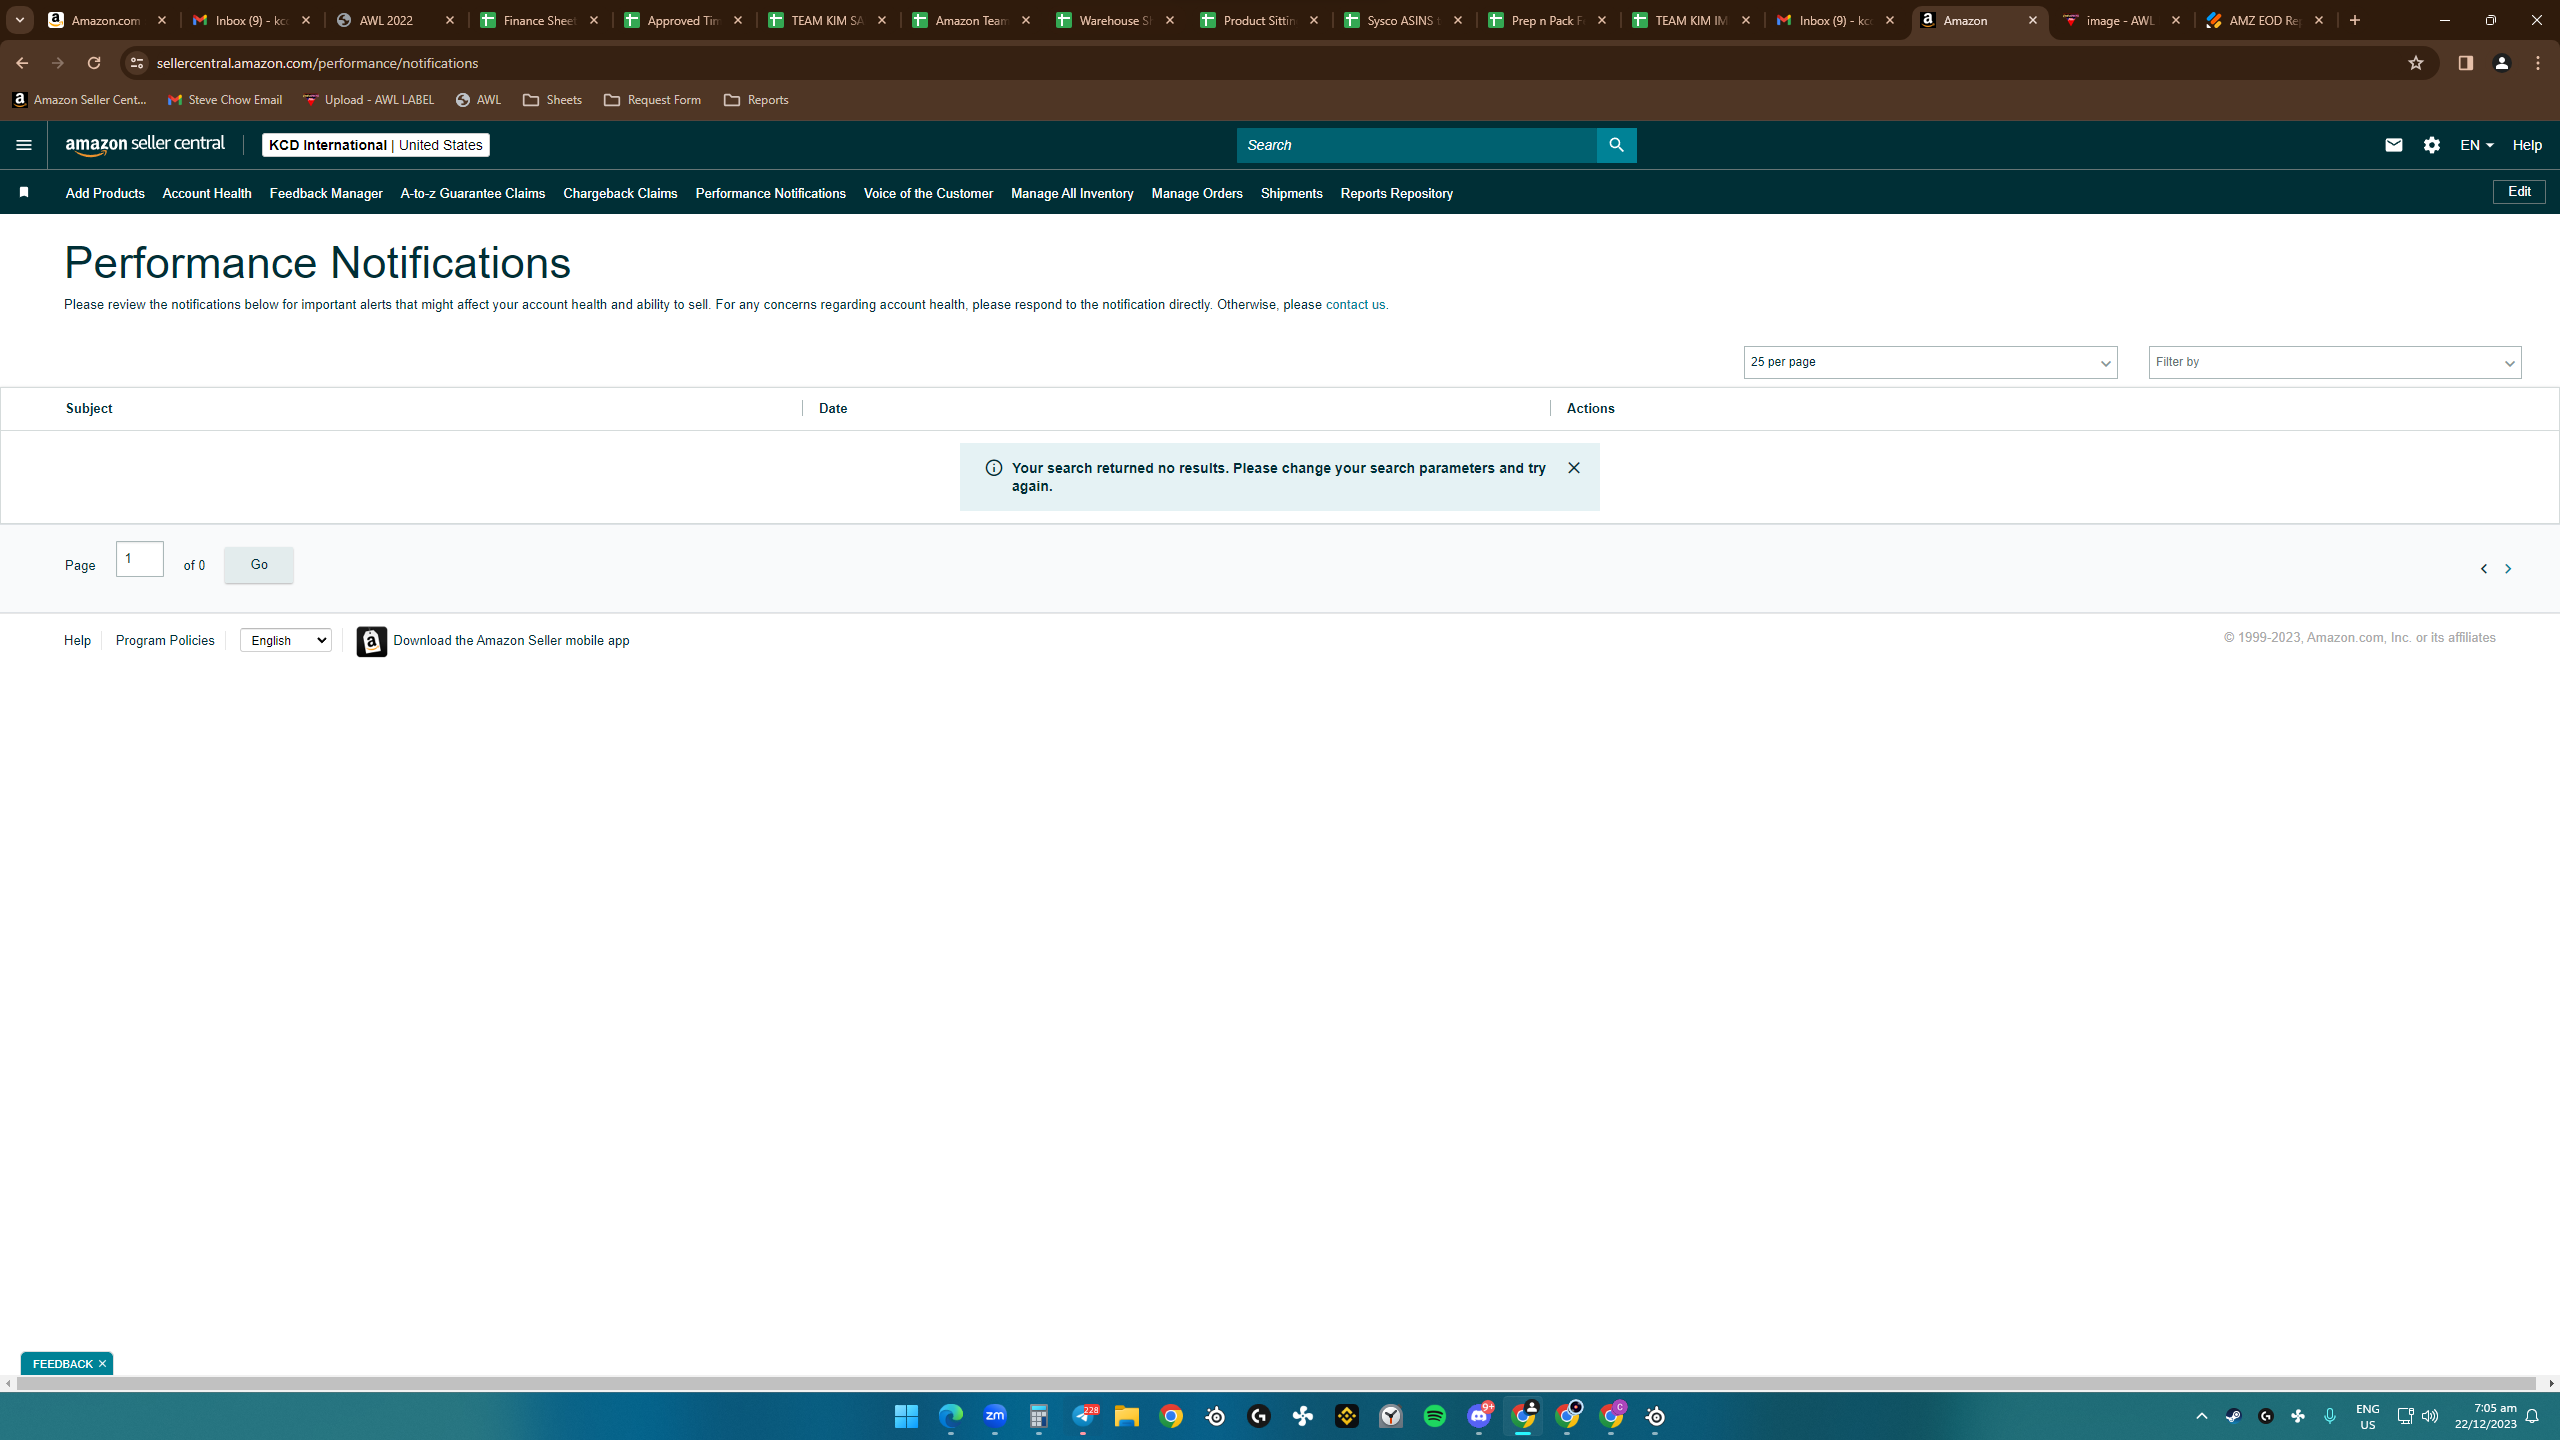Click the bookmark flag icon in nav bar

24,192
